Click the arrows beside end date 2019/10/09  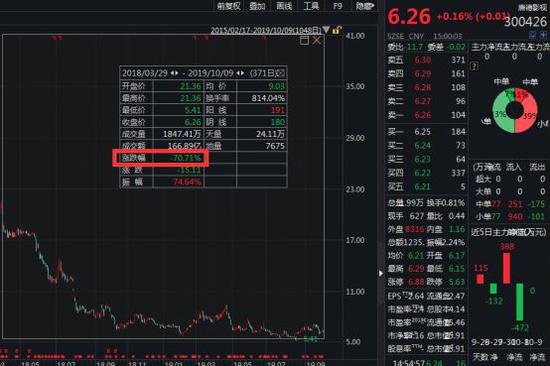[x=240, y=73]
